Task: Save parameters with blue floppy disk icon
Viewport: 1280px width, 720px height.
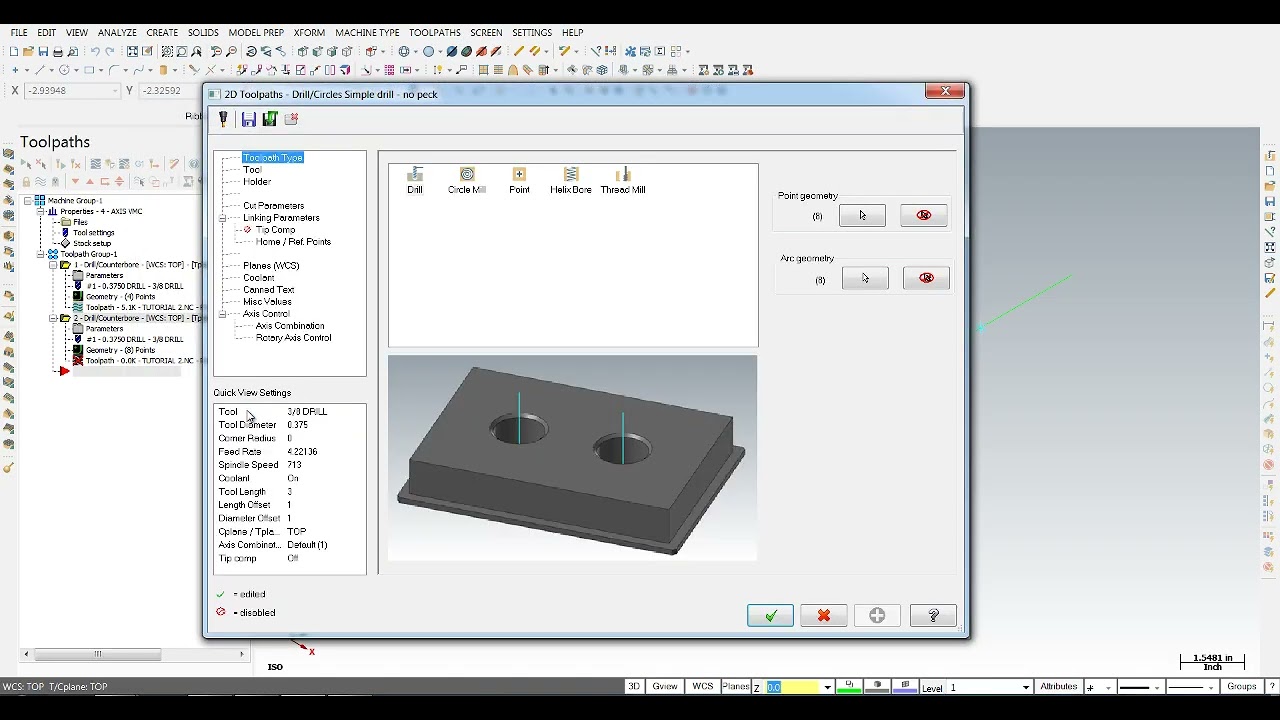Action: 248,119
